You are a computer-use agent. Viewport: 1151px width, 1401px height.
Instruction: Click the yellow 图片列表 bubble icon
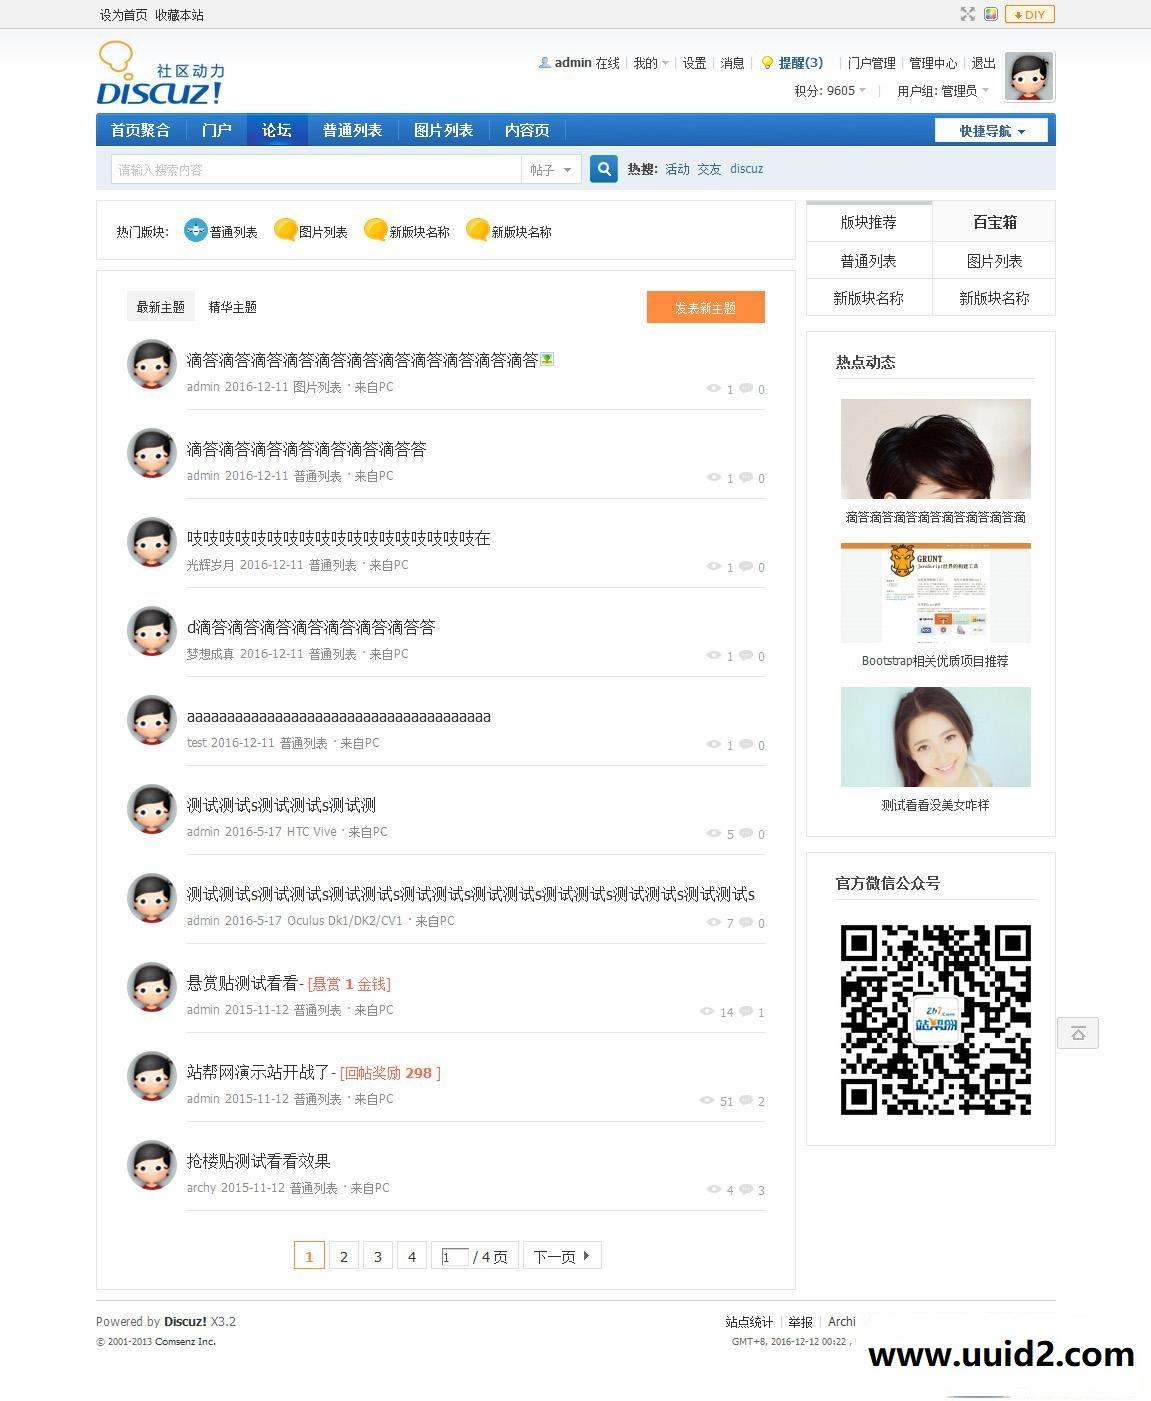[284, 230]
